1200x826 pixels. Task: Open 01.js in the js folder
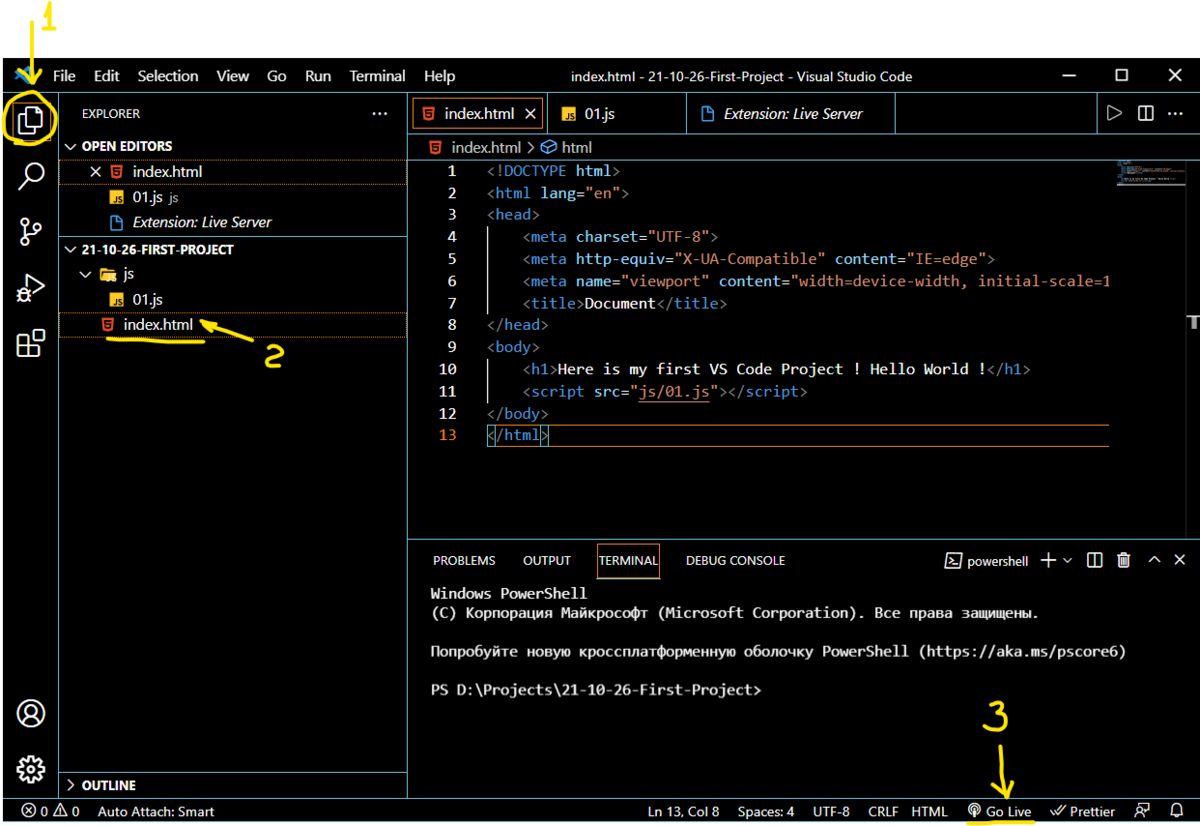(232, 299)
